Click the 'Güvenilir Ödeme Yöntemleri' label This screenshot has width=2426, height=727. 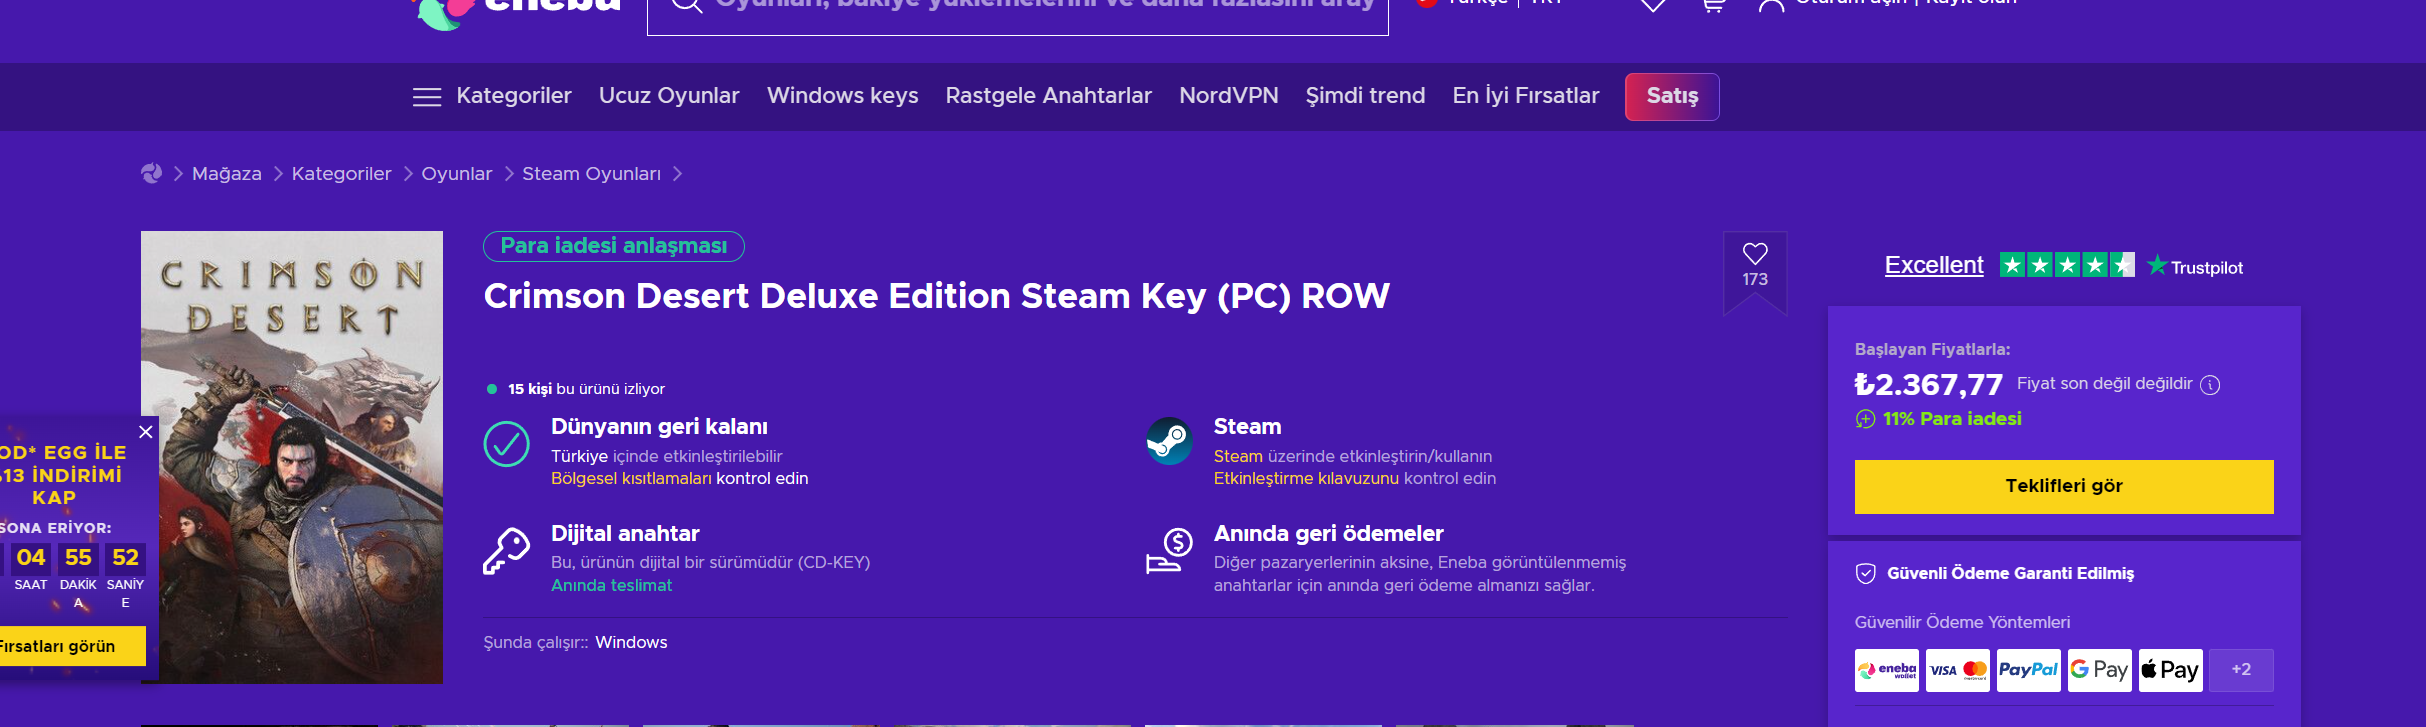click(x=1962, y=622)
